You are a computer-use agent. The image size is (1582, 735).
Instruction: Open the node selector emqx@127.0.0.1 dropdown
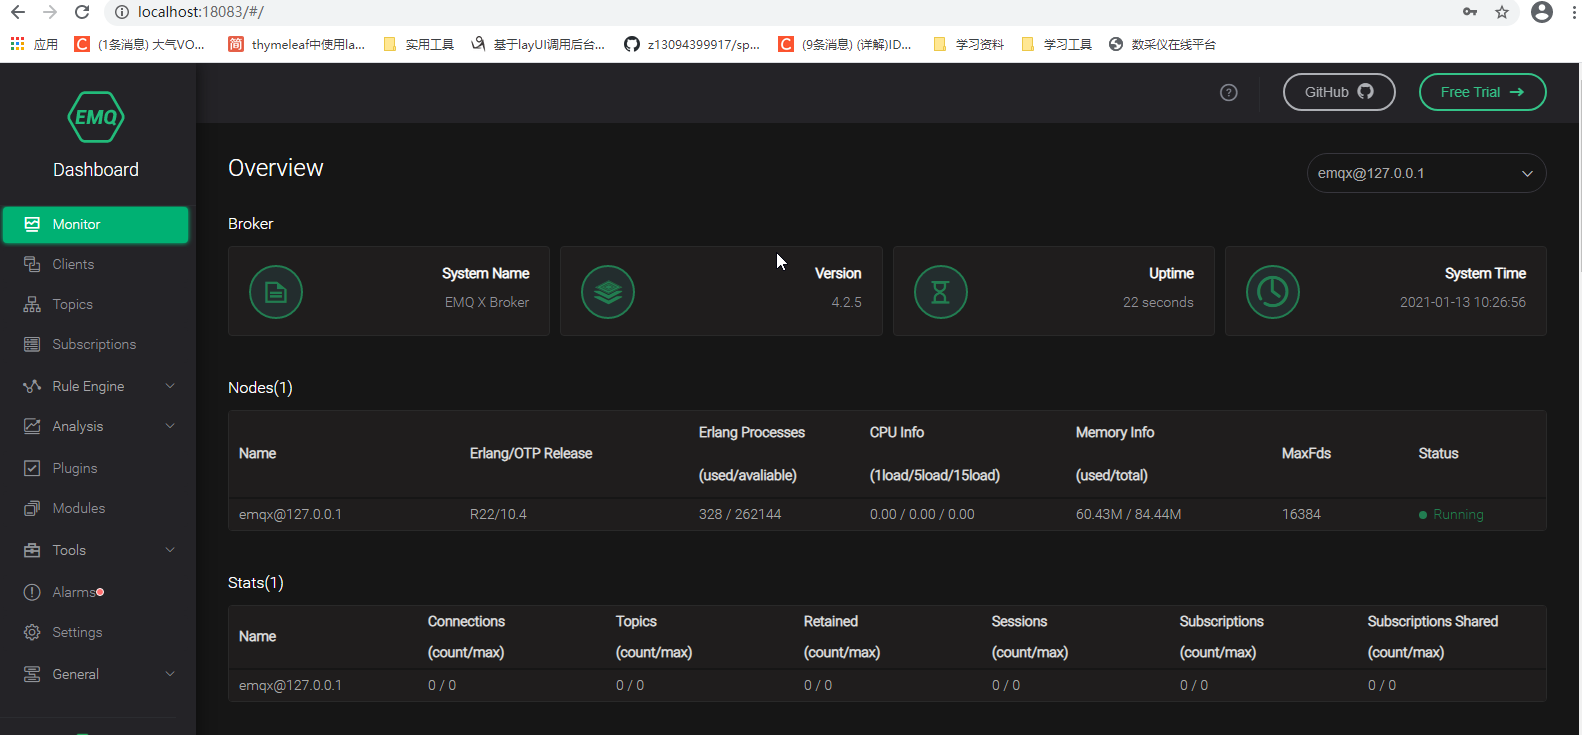click(1427, 173)
